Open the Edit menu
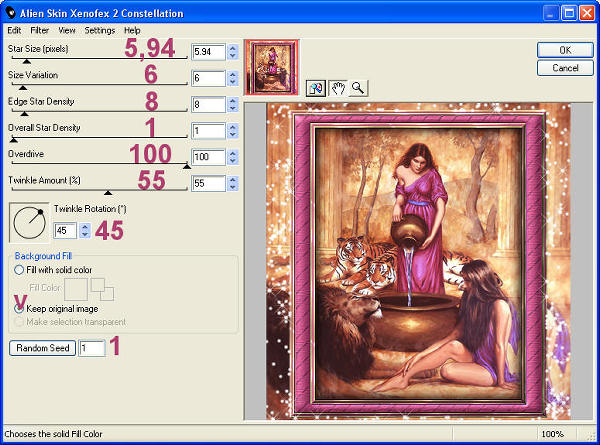 pyautogui.click(x=14, y=30)
